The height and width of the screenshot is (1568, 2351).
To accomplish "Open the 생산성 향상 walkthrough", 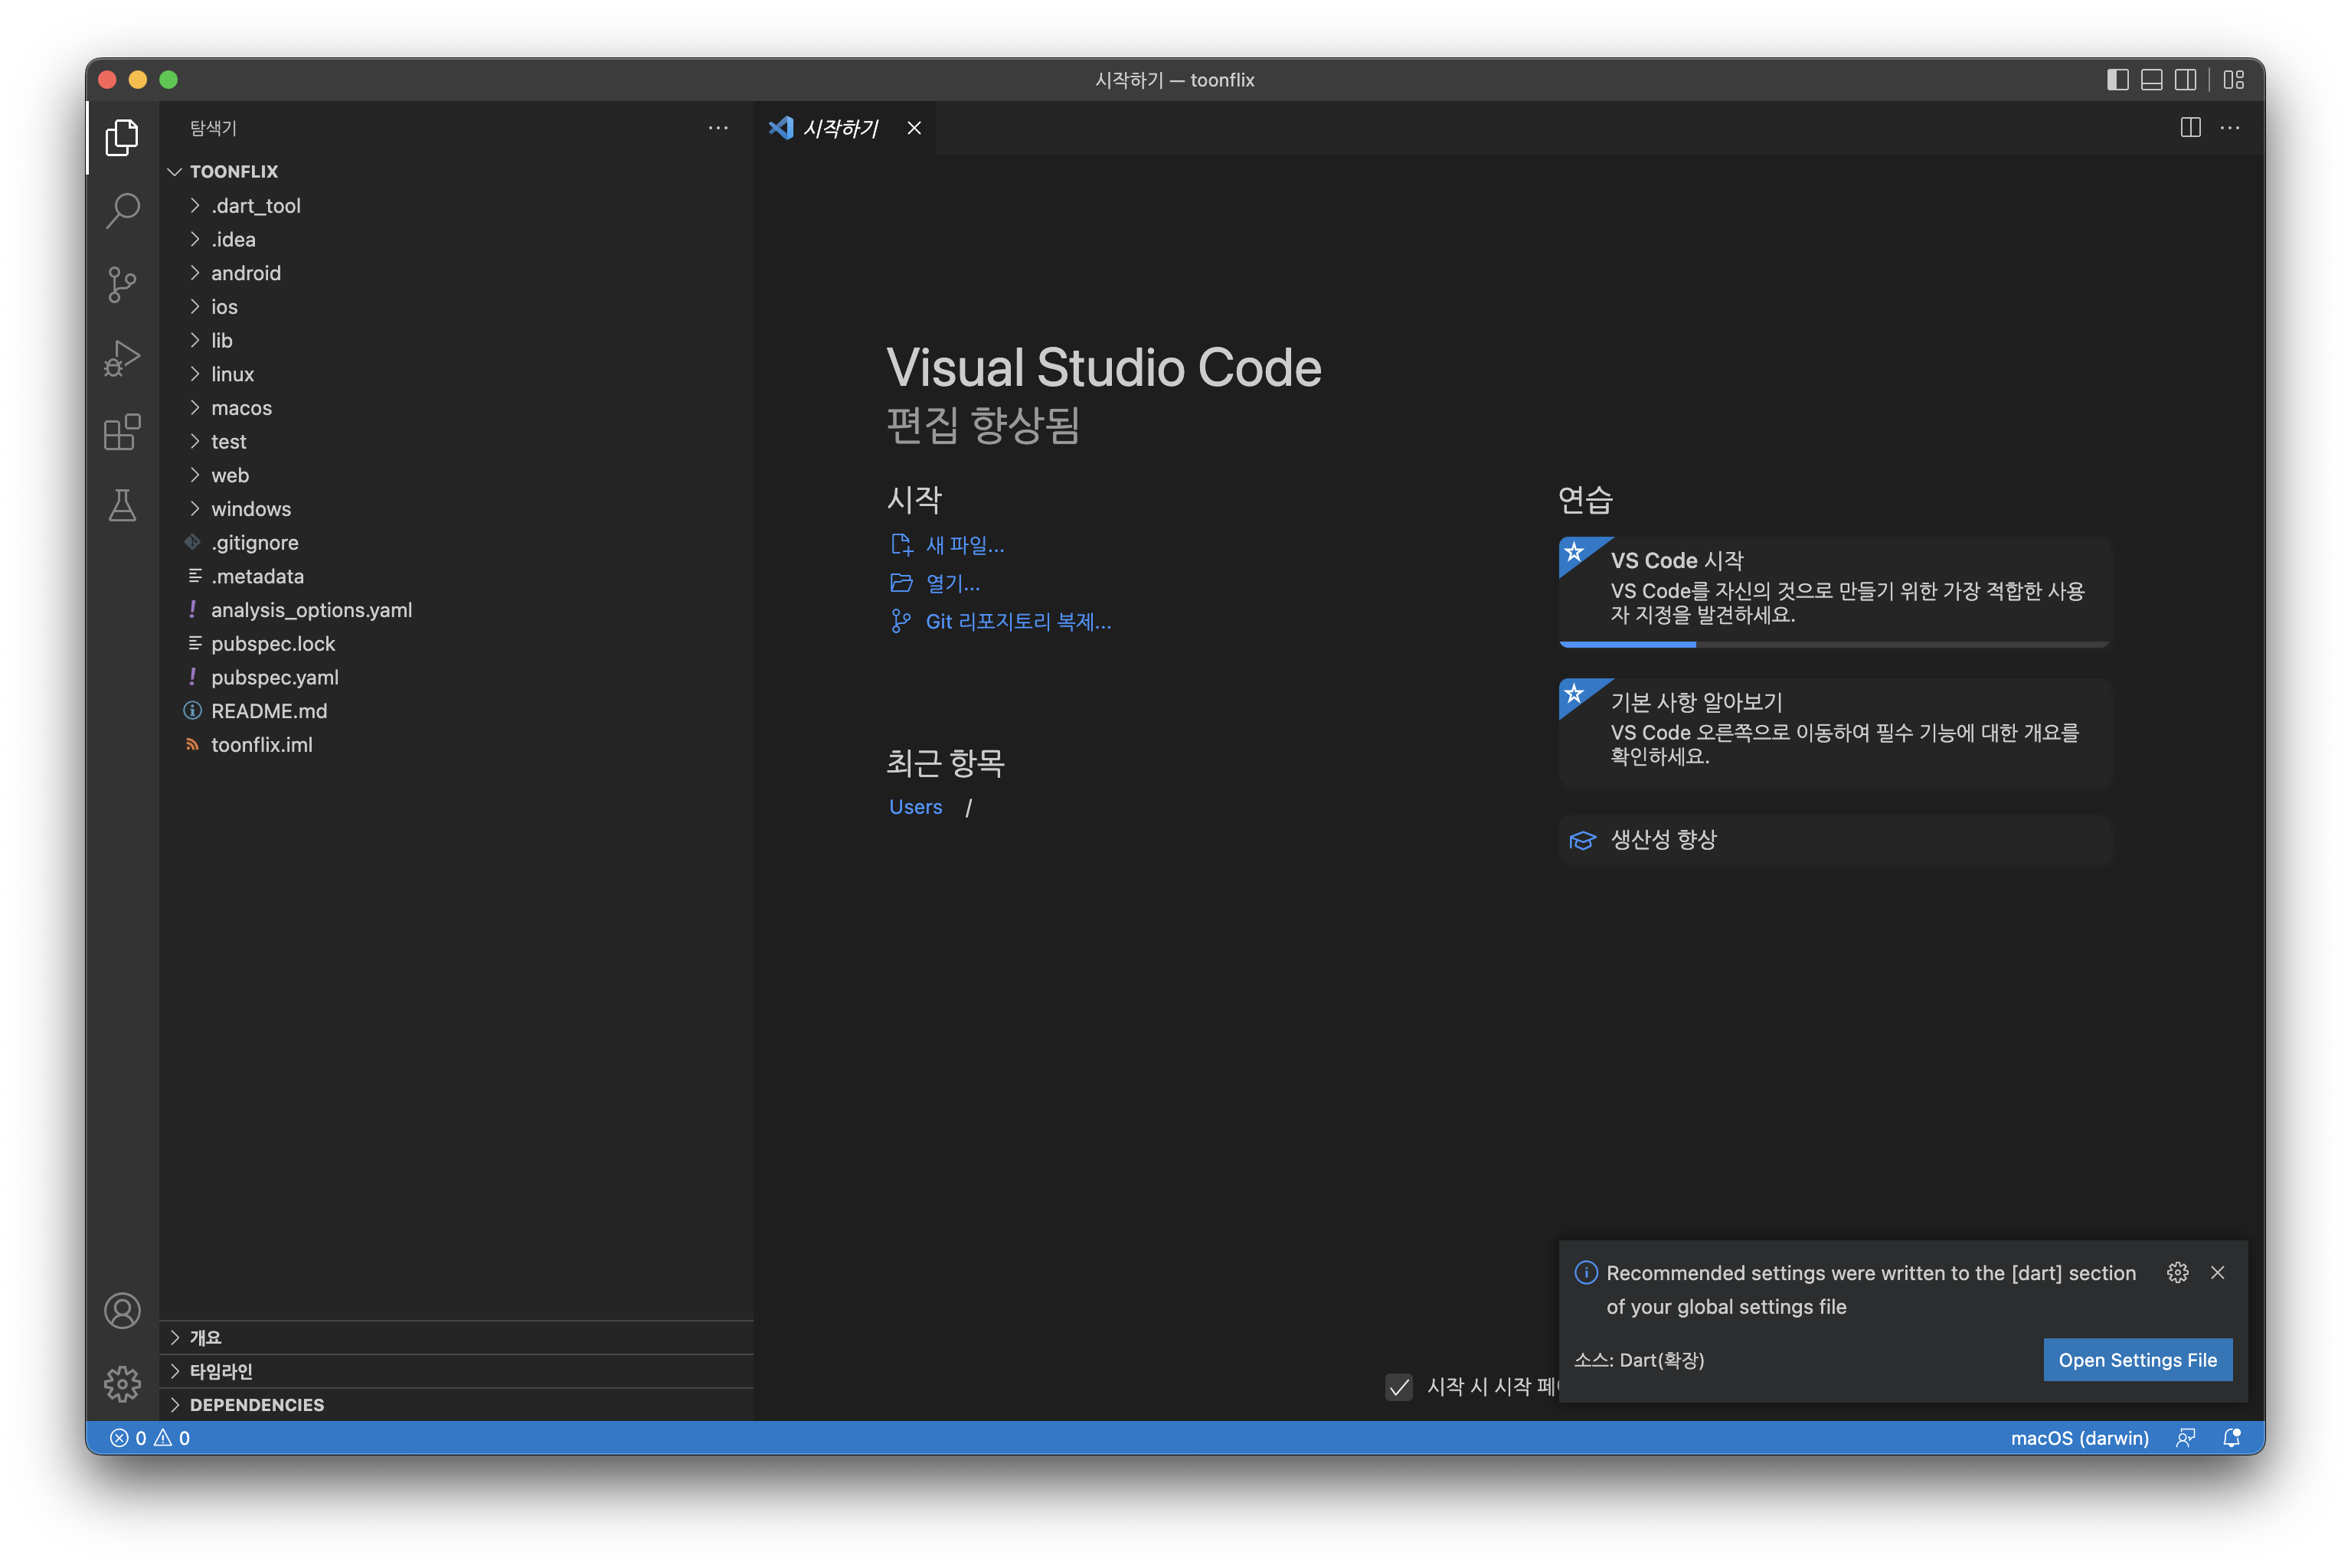I will tap(1834, 840).
